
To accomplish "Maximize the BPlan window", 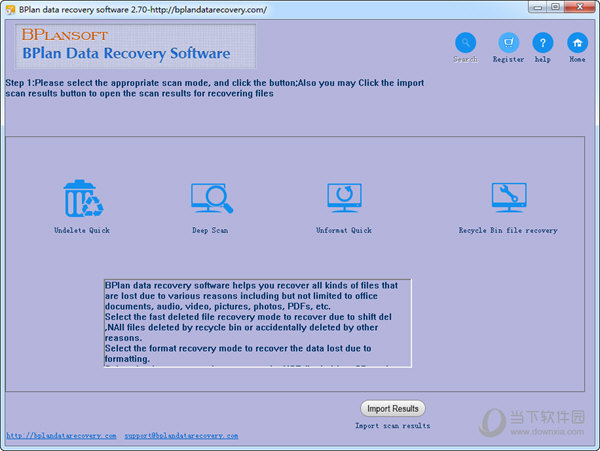I will (x=555, y=7).
